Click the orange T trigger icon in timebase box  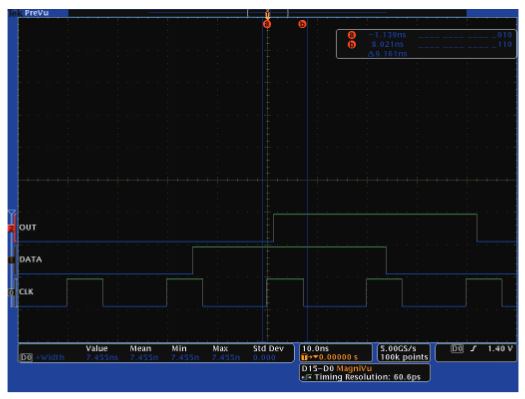point(304,357)
